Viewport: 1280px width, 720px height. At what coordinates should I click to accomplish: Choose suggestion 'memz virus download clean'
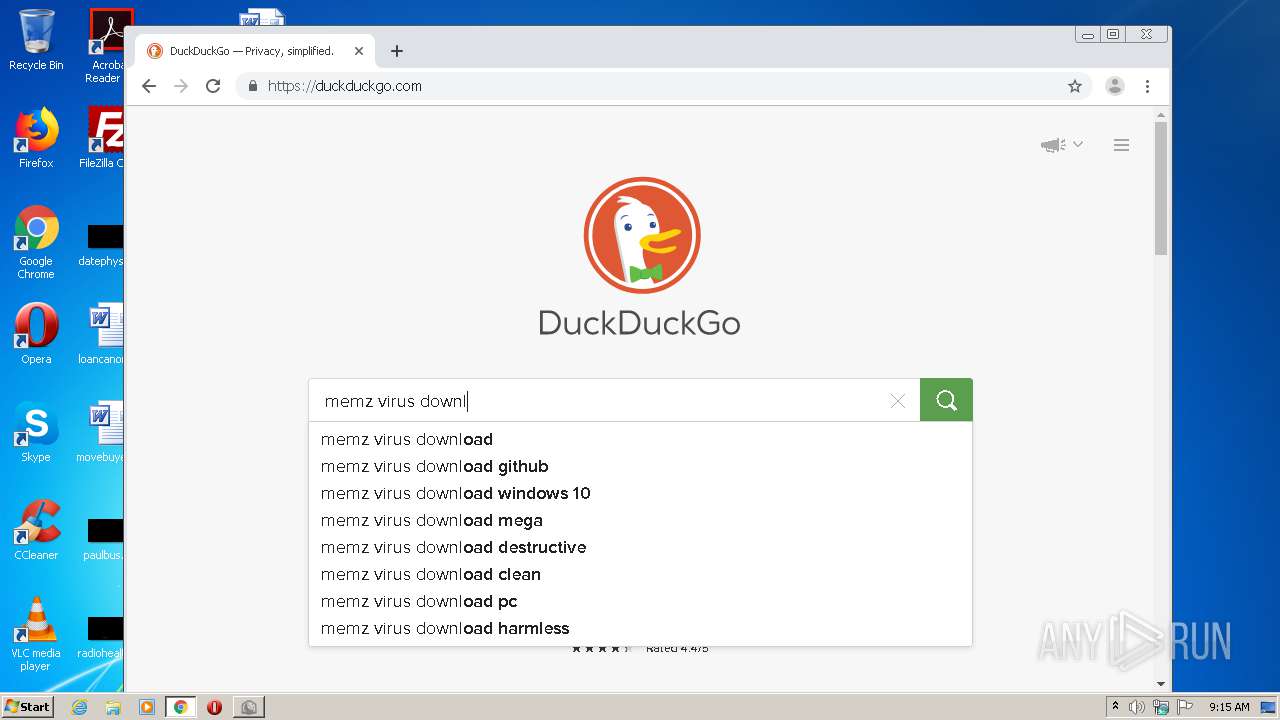pos(640,574)
